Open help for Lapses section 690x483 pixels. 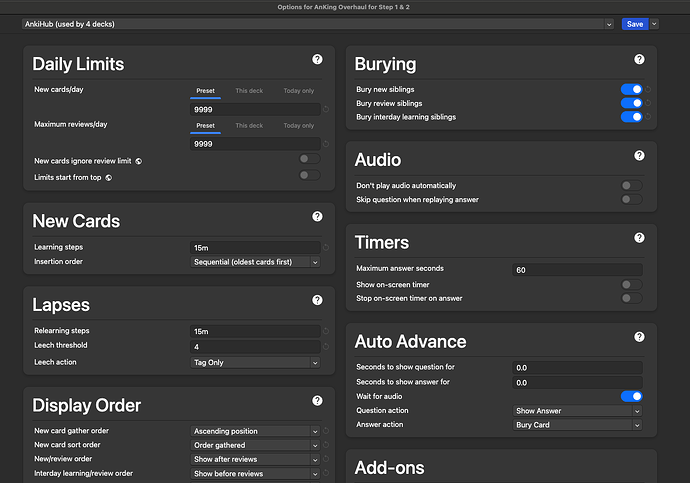coord(317,300)
